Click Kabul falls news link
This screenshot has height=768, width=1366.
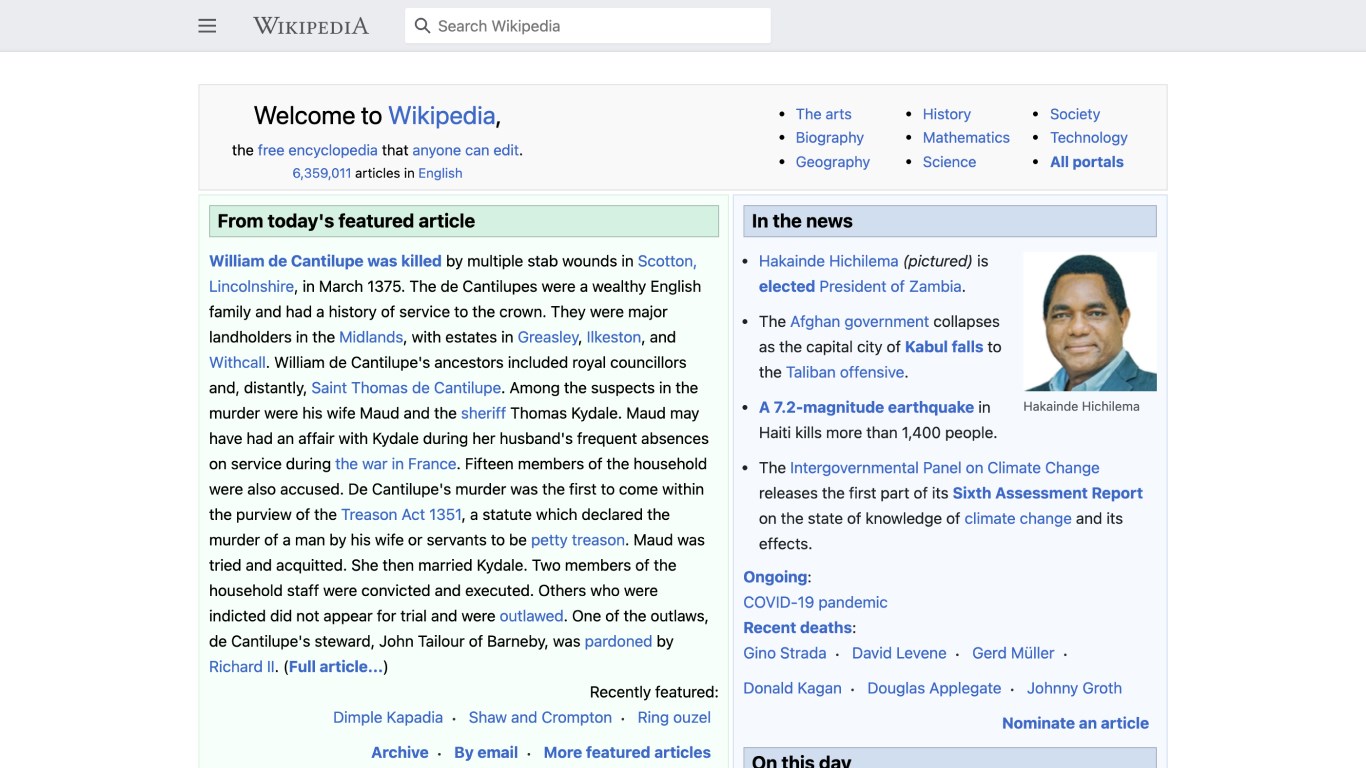pos(944,347)
